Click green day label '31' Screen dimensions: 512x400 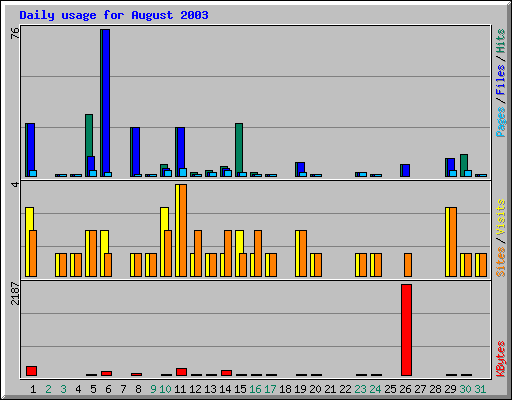480,389
